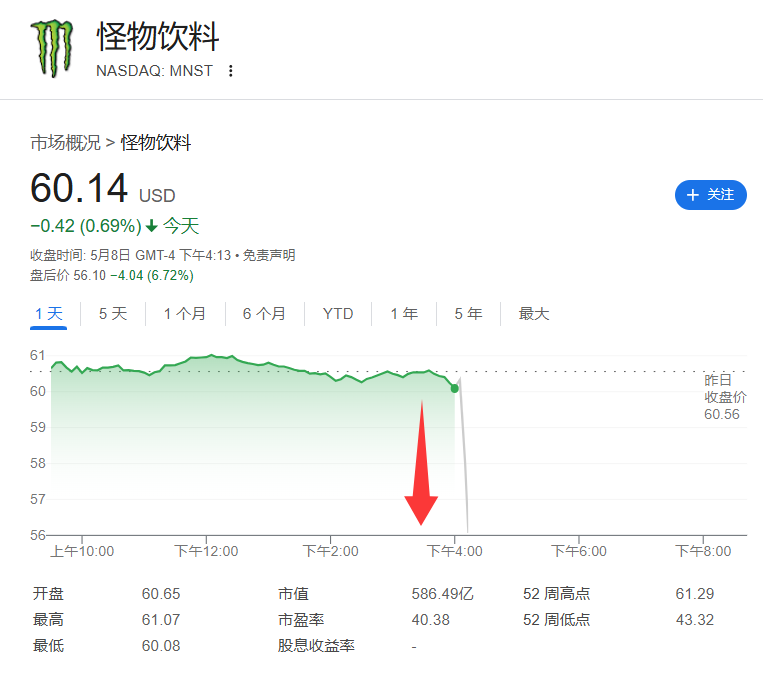Image resolution: width=763 pixels, height=677 pixels.
Task: Click the 昨日收盘价 60.56 label
Action: 725,397
